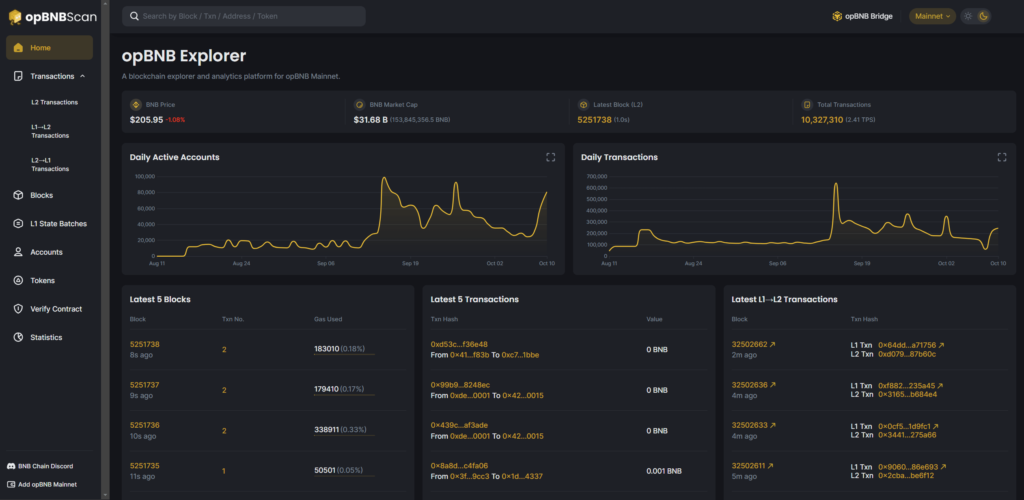This screenshot has width=1024, height=500.
Task: Open L2 Txn 0xd079...87b60c
Action: [907, 354]
